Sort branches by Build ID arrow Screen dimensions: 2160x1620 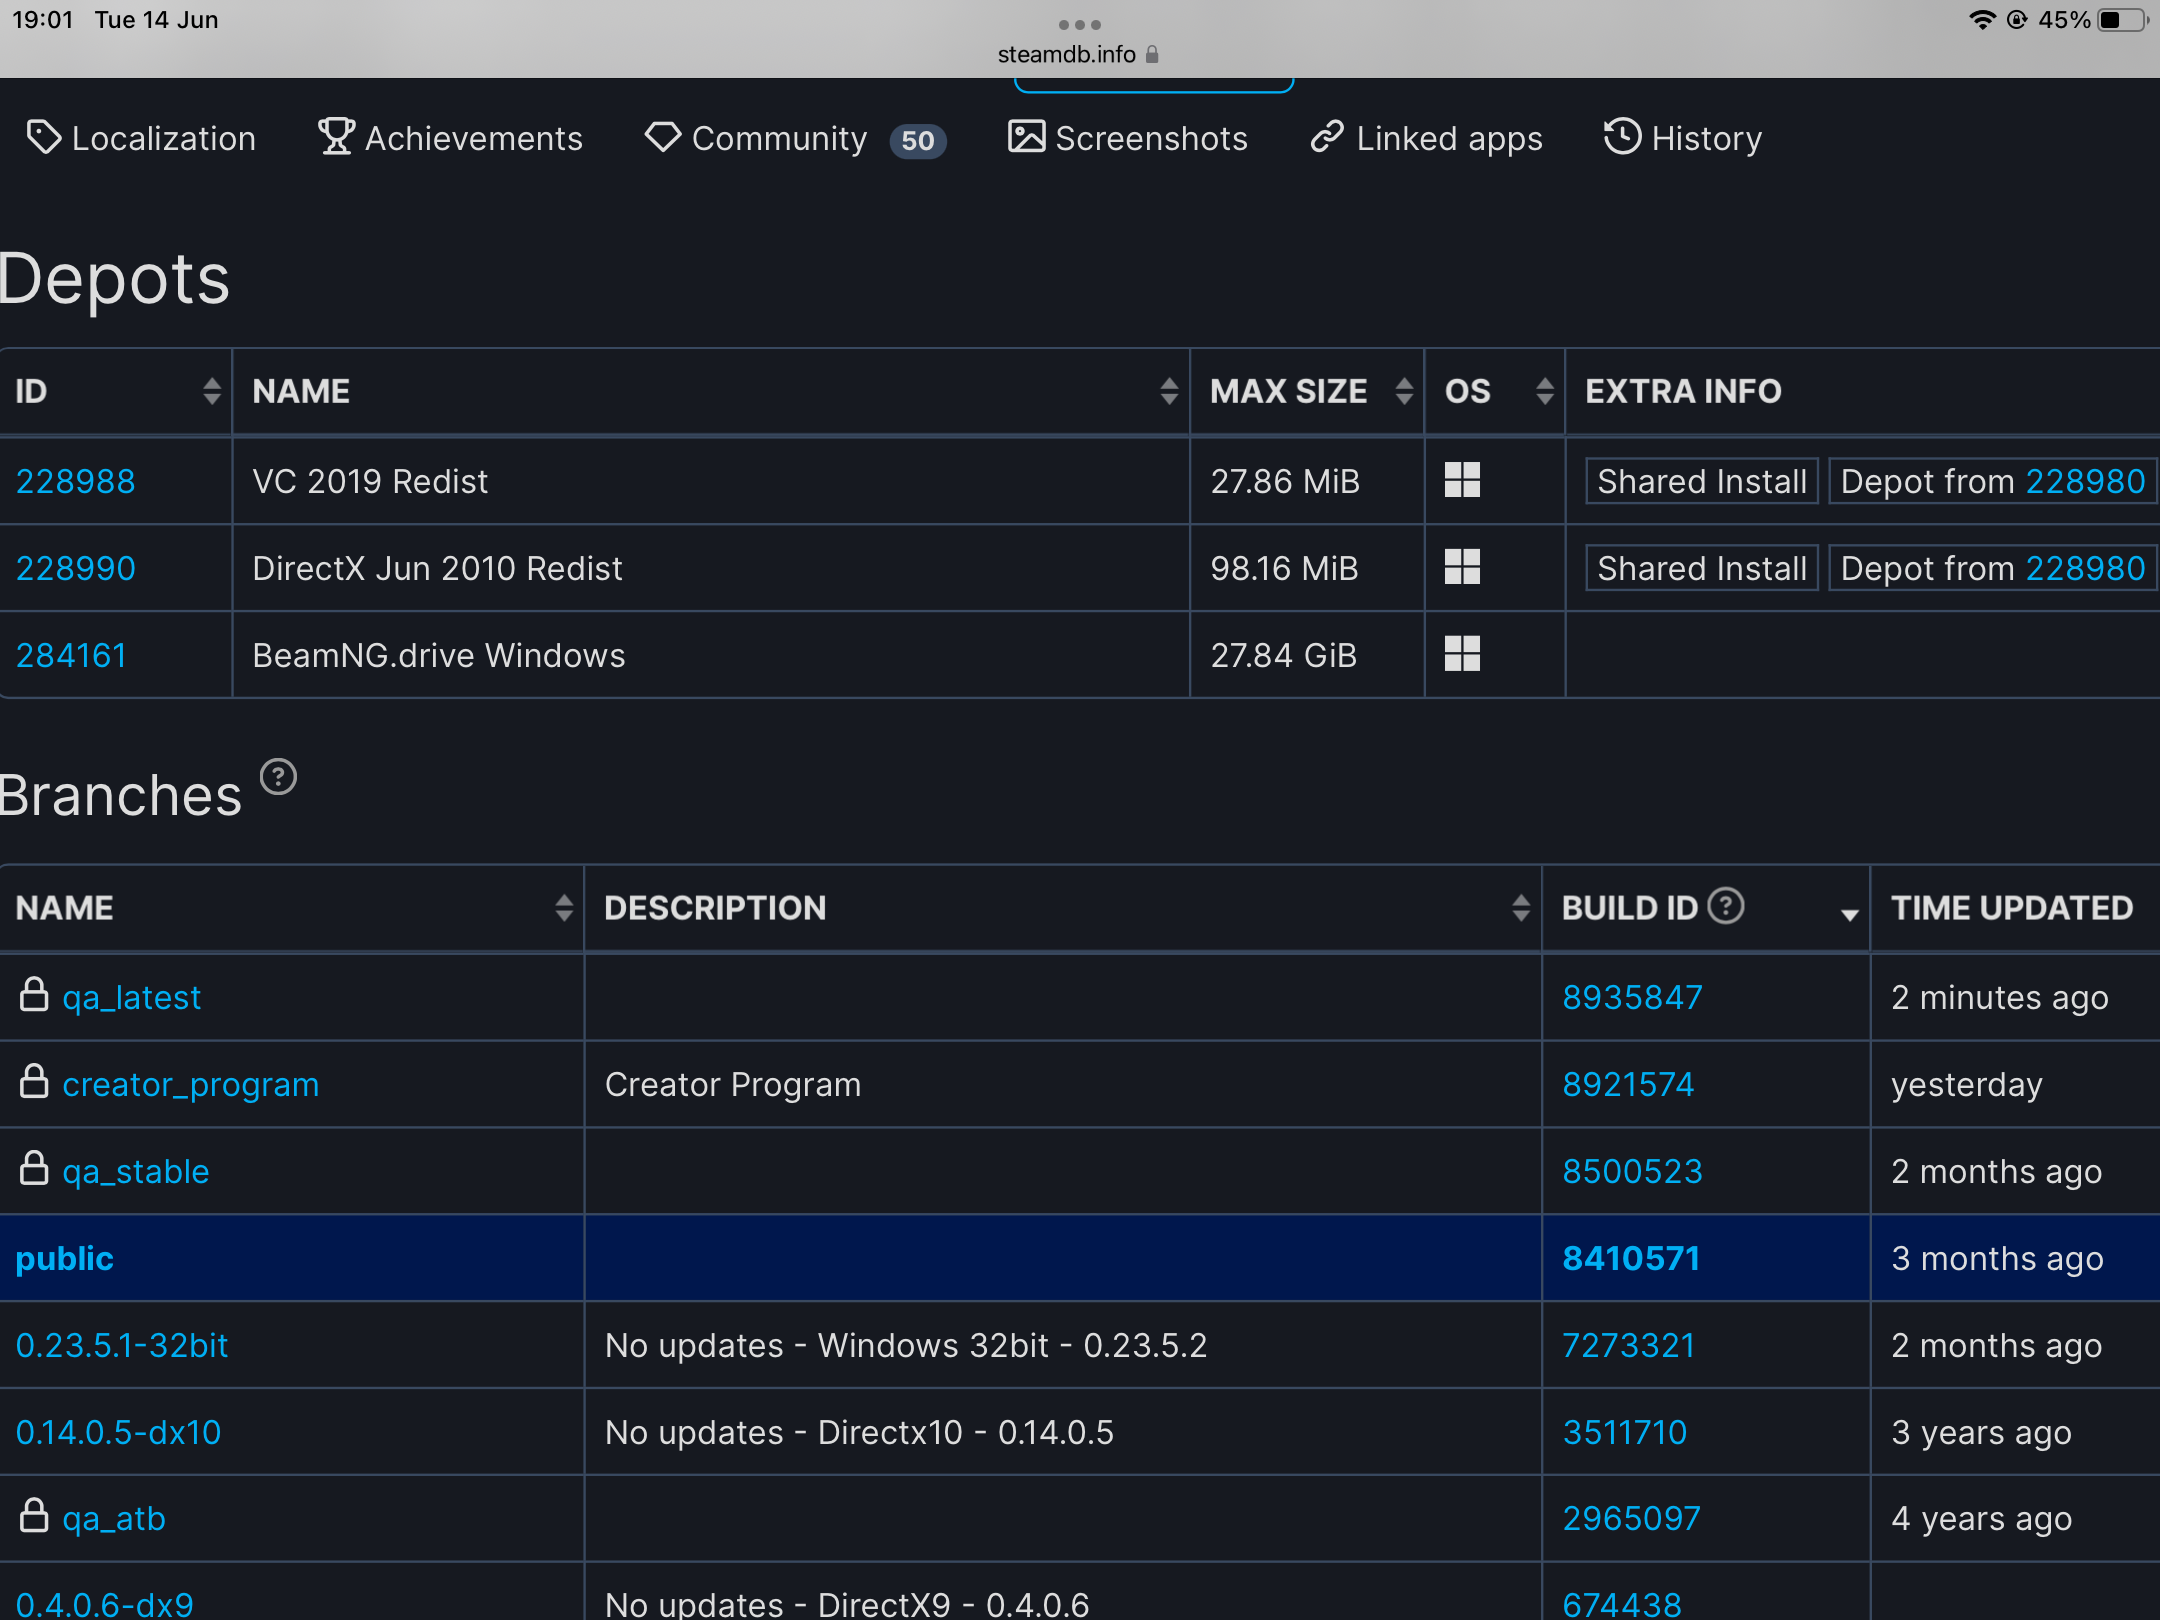pyautogui.click(x=1849, y=913)
